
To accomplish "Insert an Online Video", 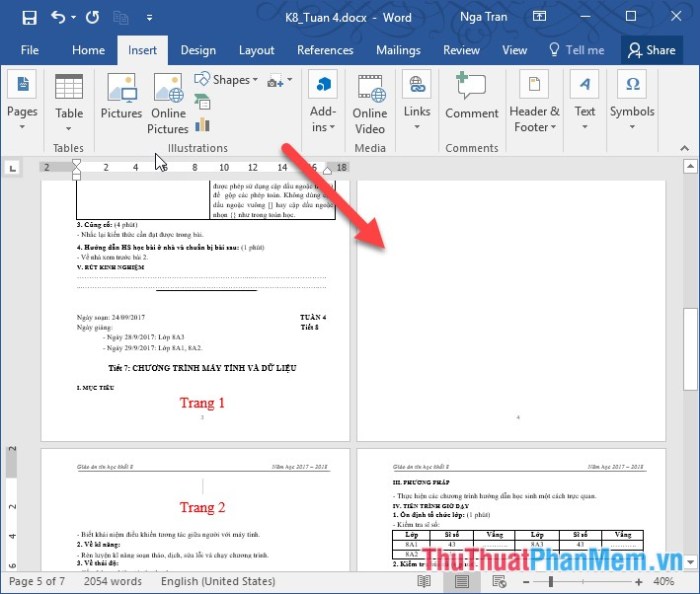I will [x=370, y=104].
